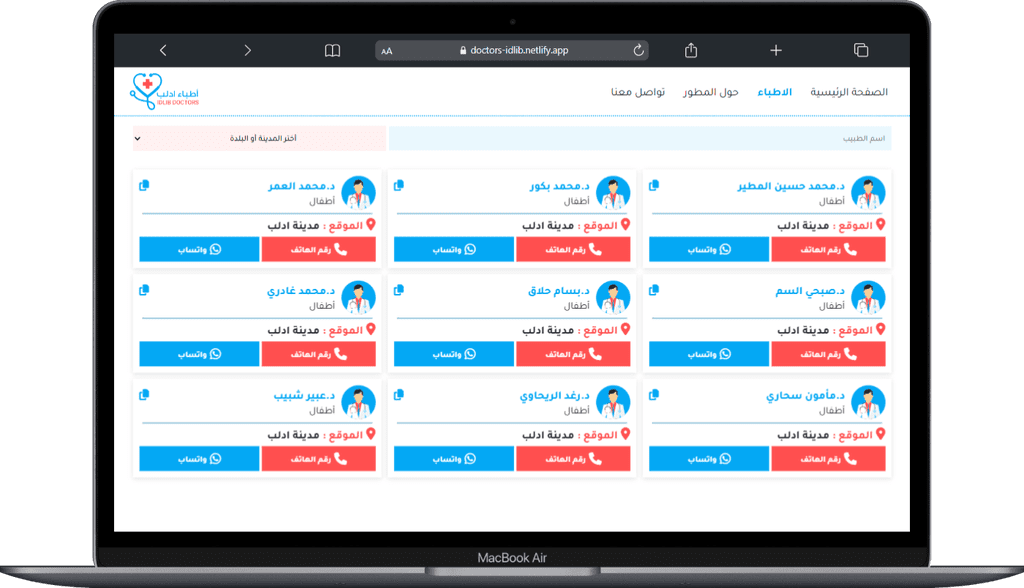This screenshot has height=588, width=1024.
Task: Copy info icon on د.صبحي السم card
Action: click(654, 290)
